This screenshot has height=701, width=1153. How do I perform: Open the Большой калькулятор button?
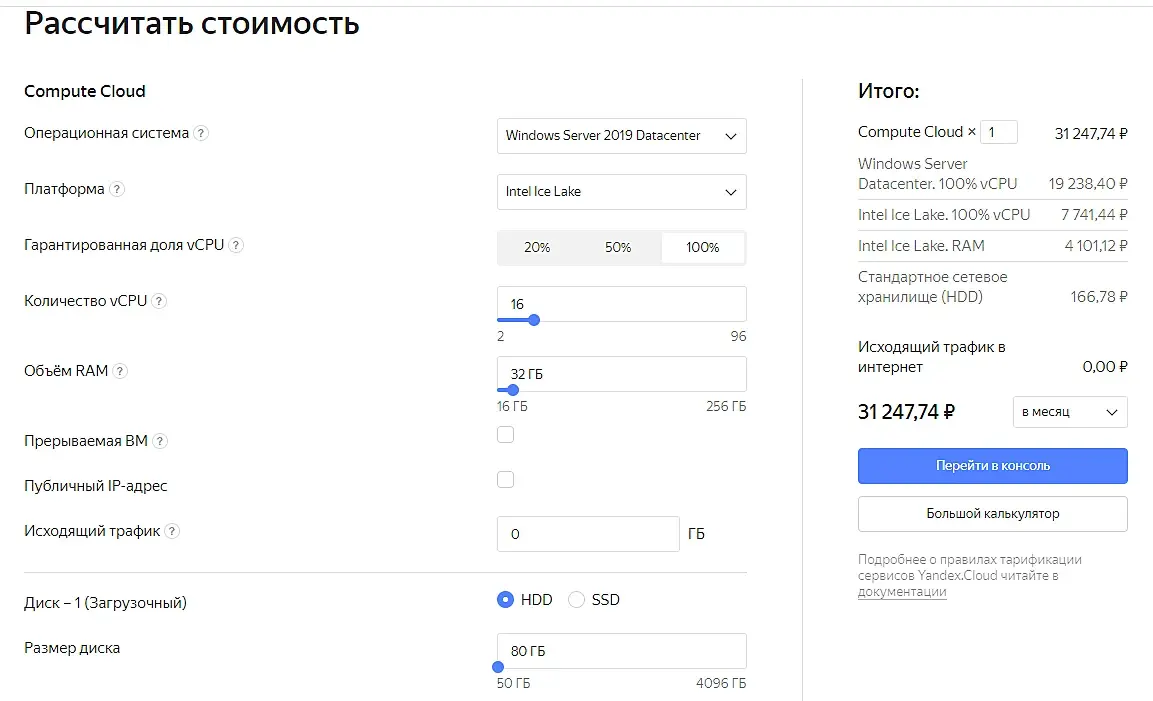tap(993, 513)
